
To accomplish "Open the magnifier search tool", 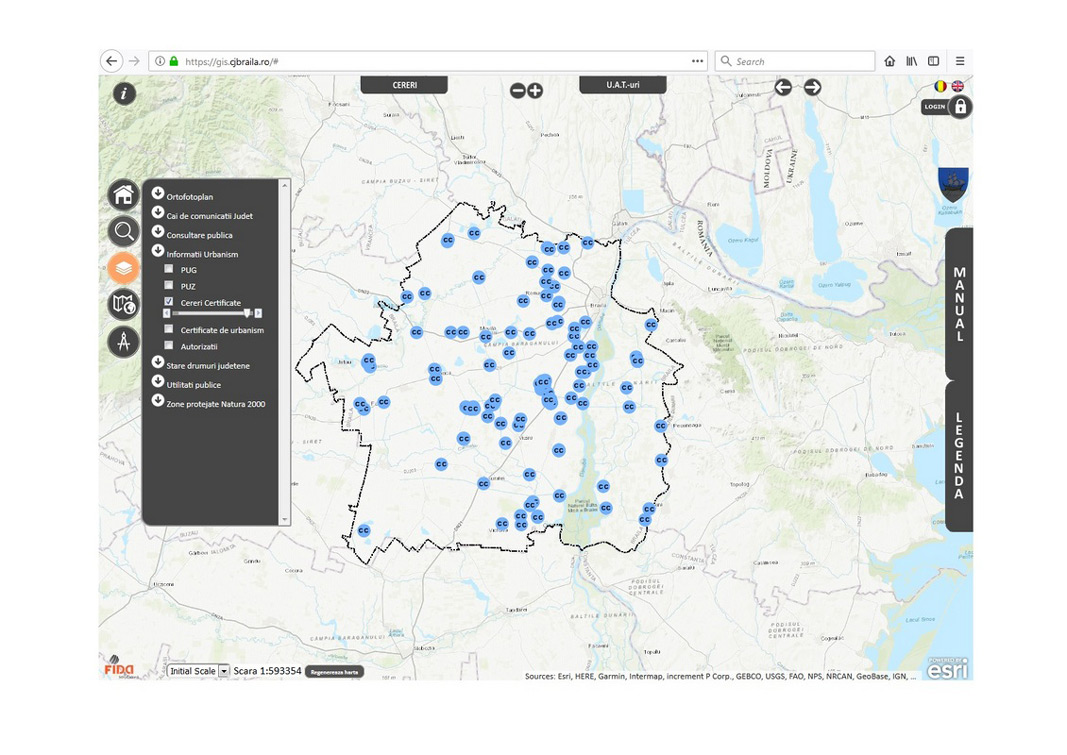I will pyautogui.click(x=124, y=232).
